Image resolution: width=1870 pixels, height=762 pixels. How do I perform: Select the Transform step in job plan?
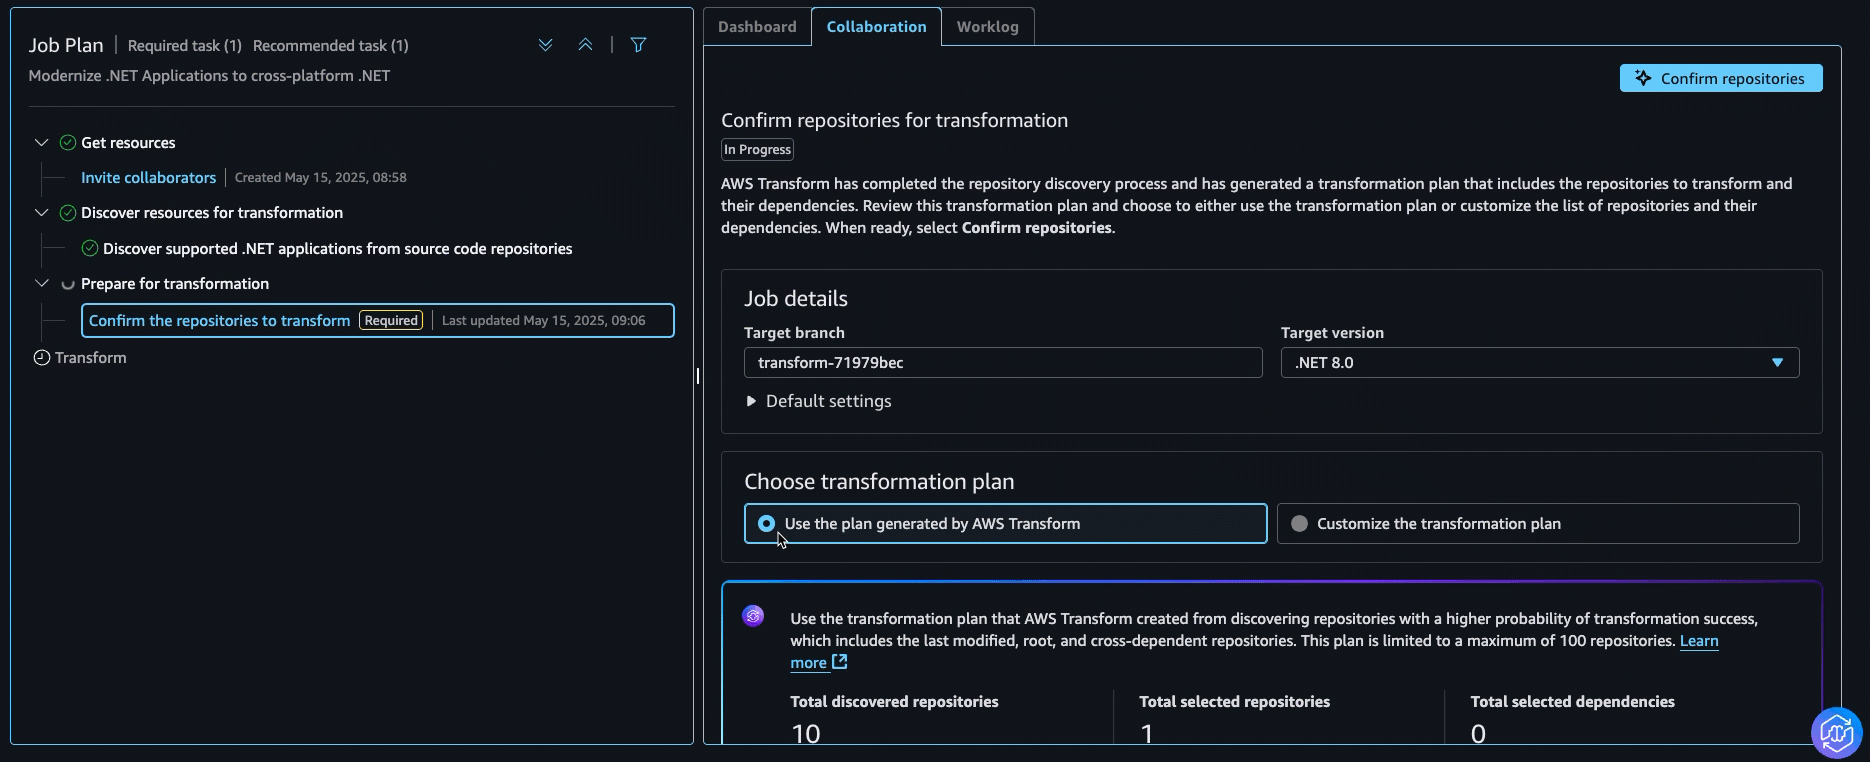click(90, 358)
